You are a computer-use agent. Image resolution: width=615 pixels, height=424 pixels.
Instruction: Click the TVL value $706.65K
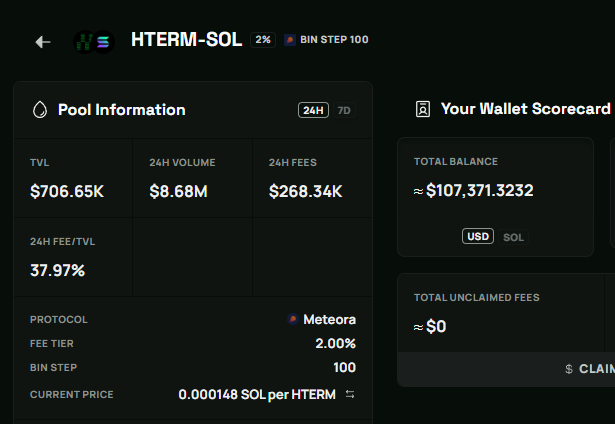67,191
